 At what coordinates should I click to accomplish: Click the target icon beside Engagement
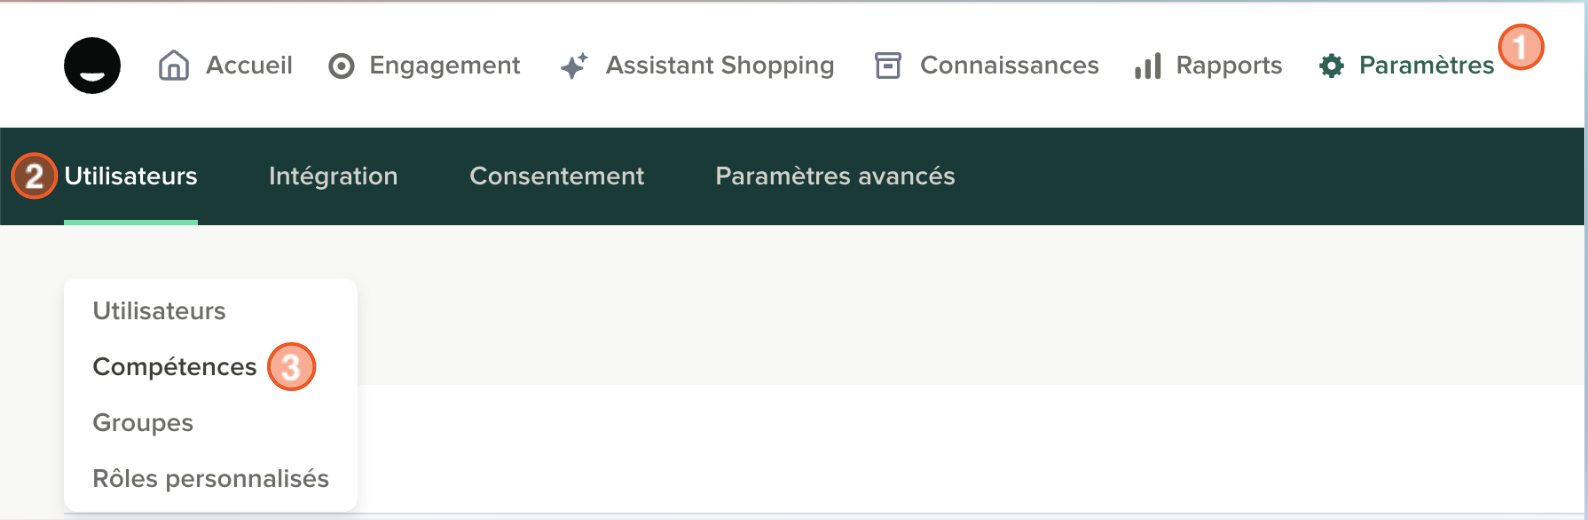341,66
